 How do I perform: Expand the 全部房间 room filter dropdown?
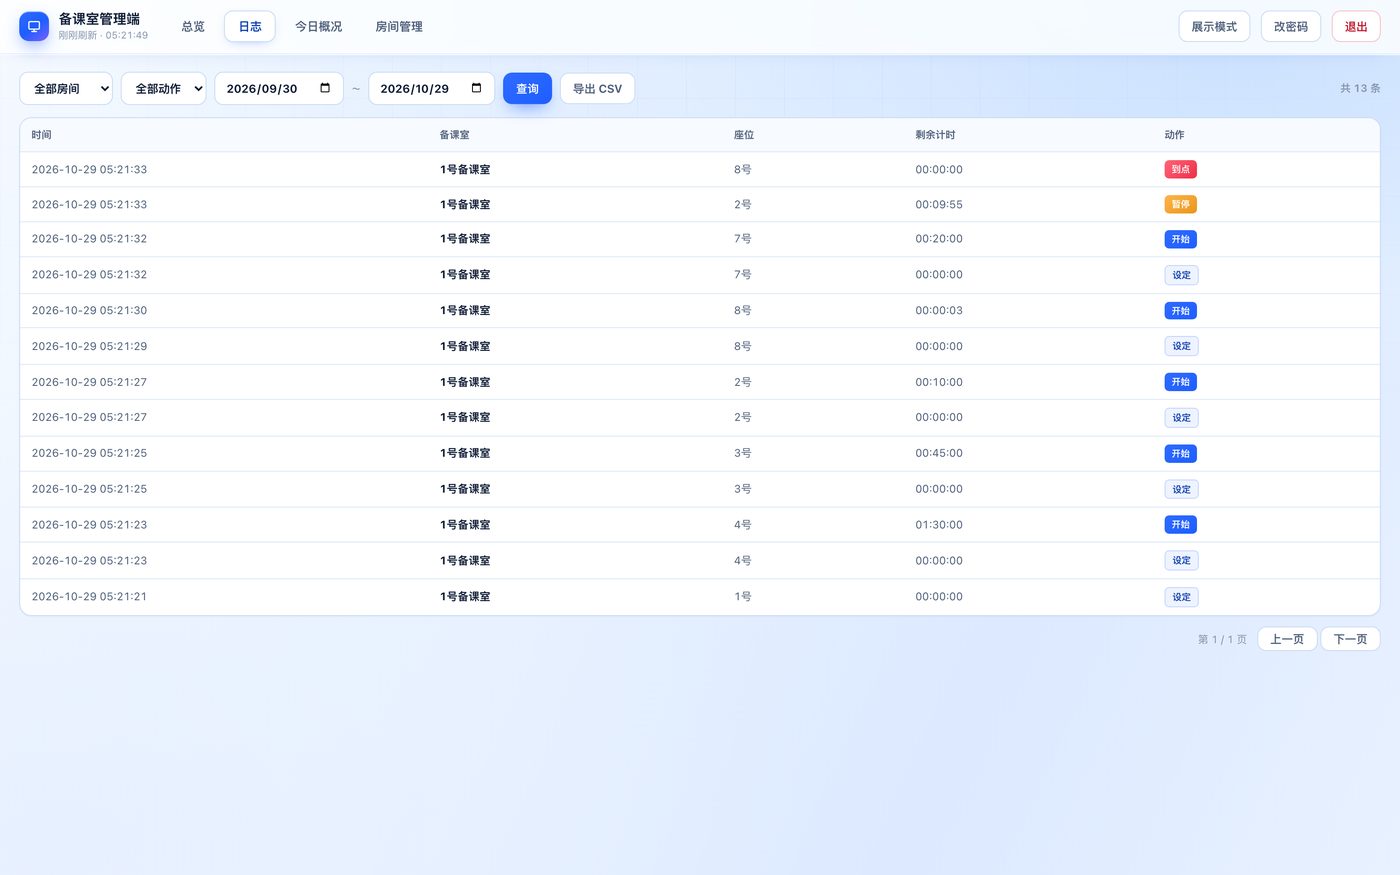[66, 88]
